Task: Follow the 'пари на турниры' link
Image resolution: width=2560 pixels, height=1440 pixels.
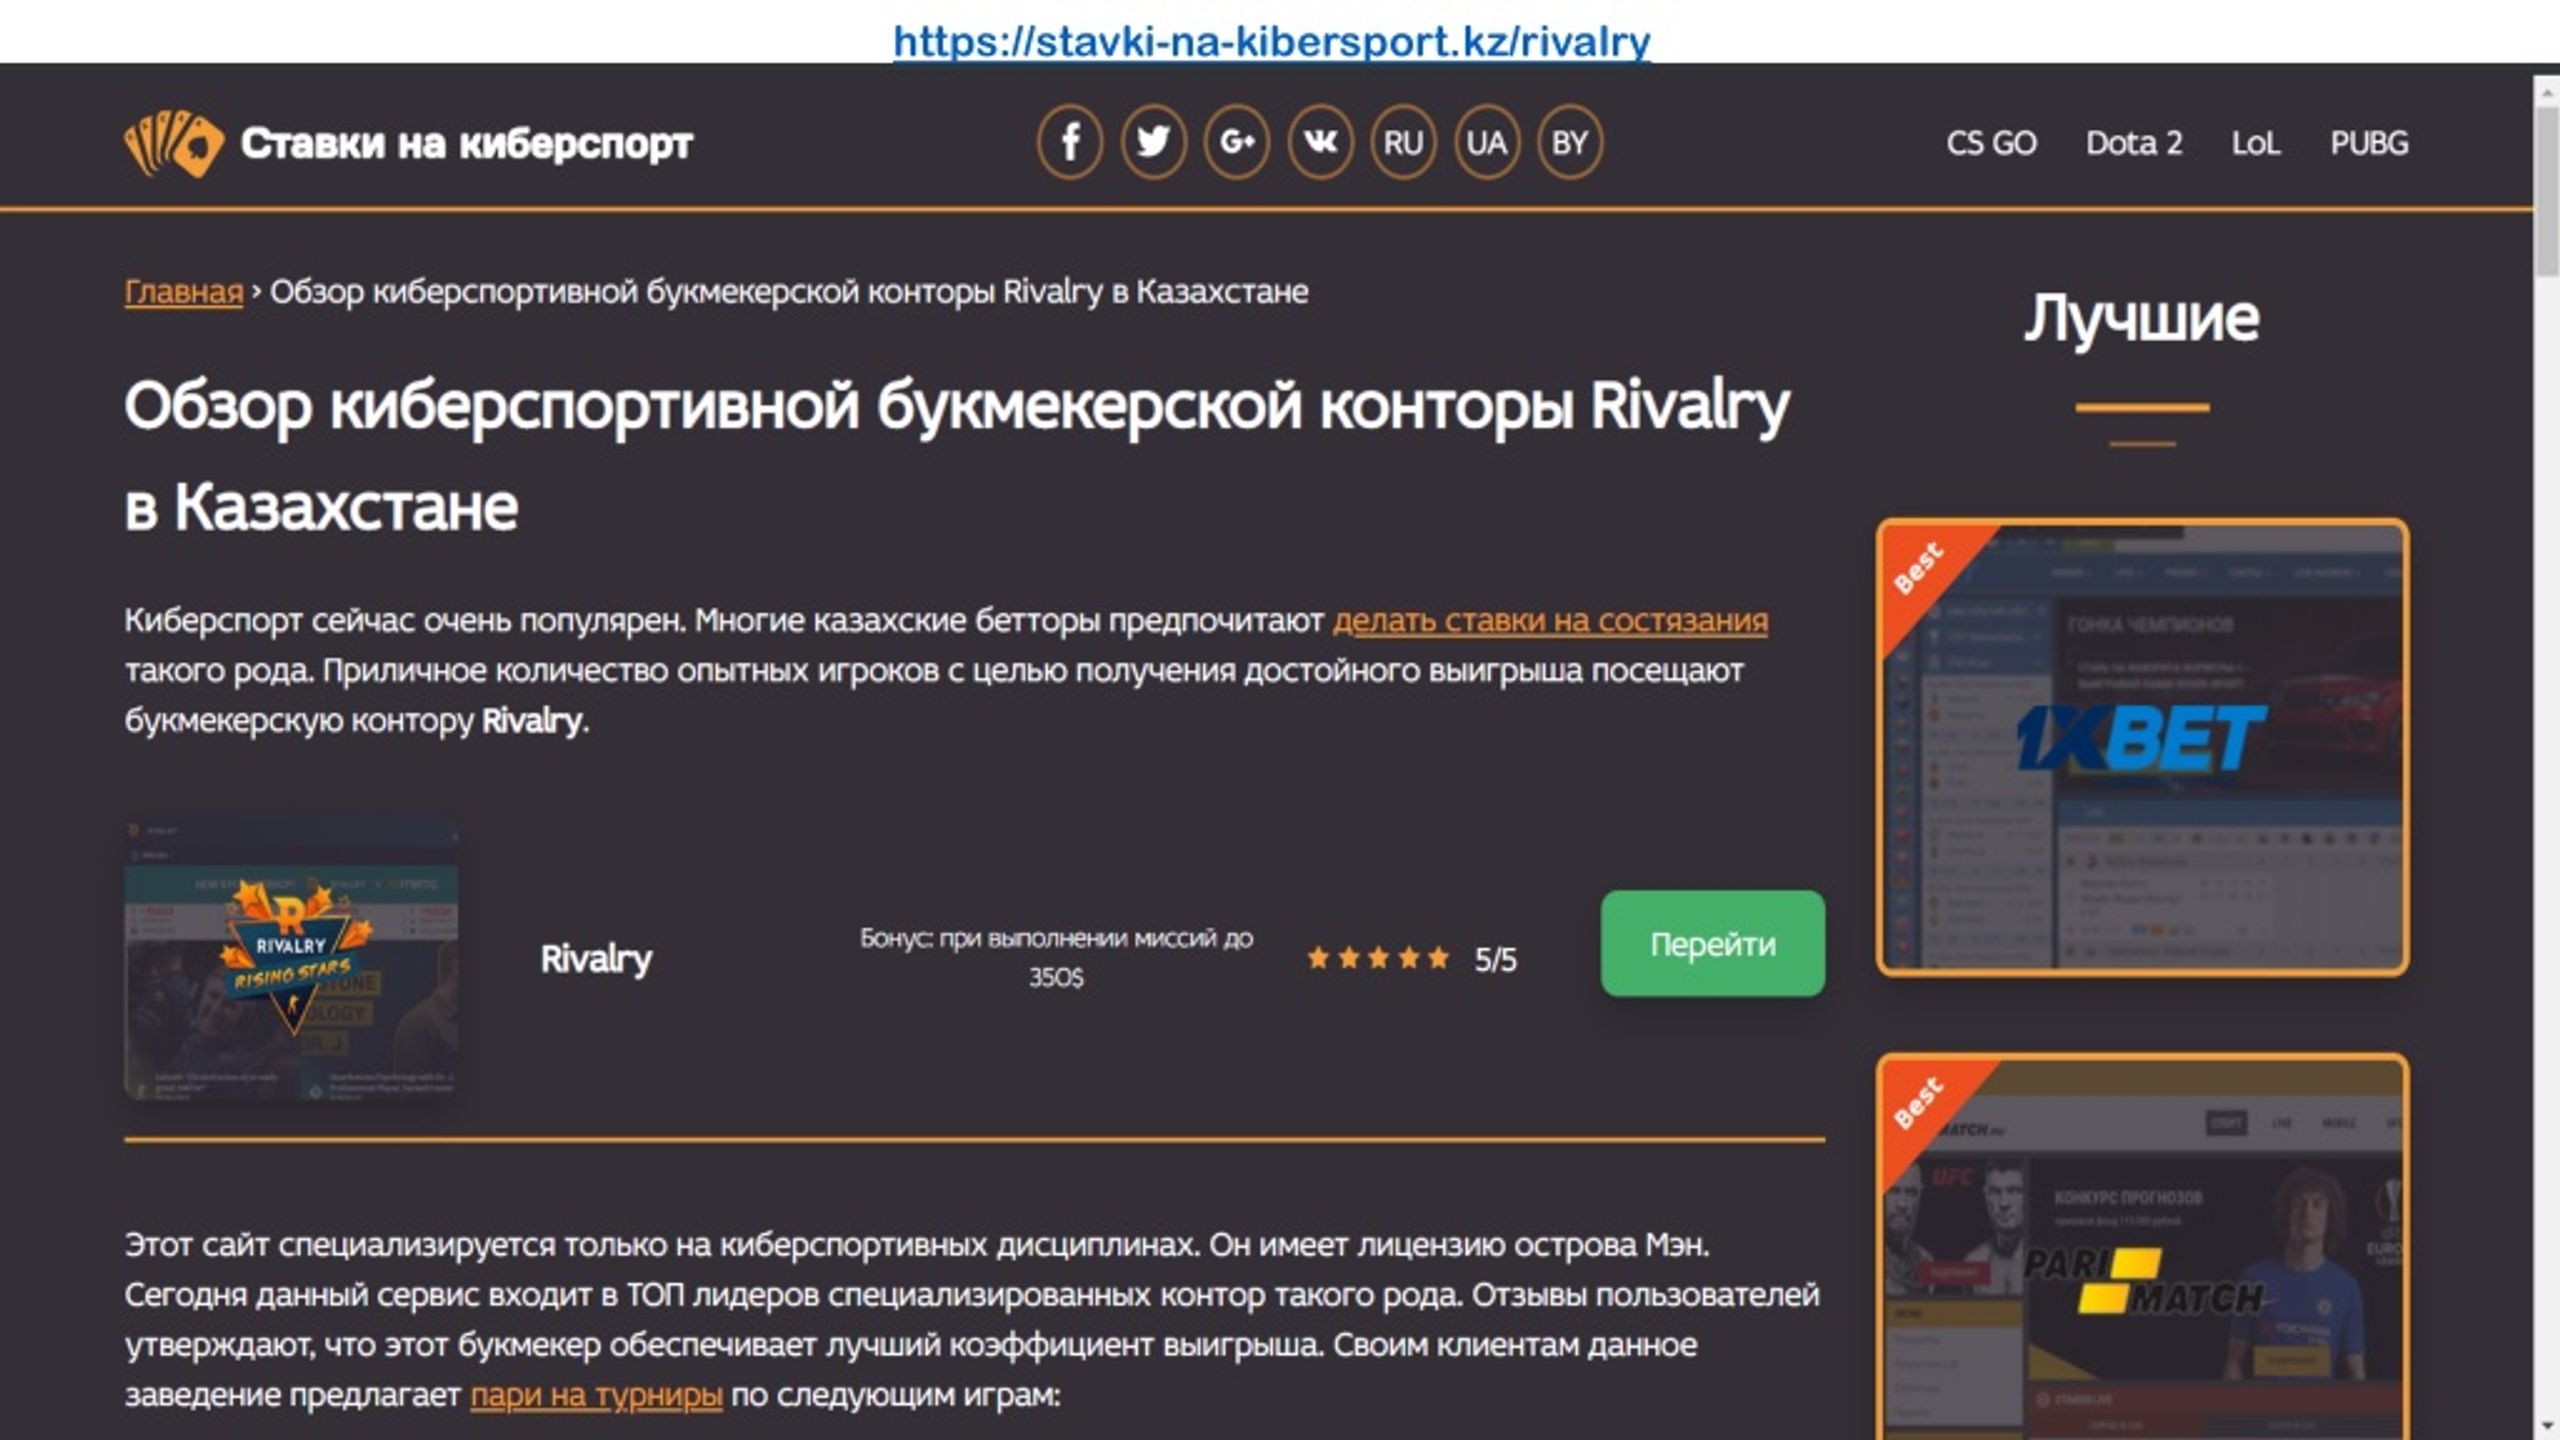Action: (596, 1394)
